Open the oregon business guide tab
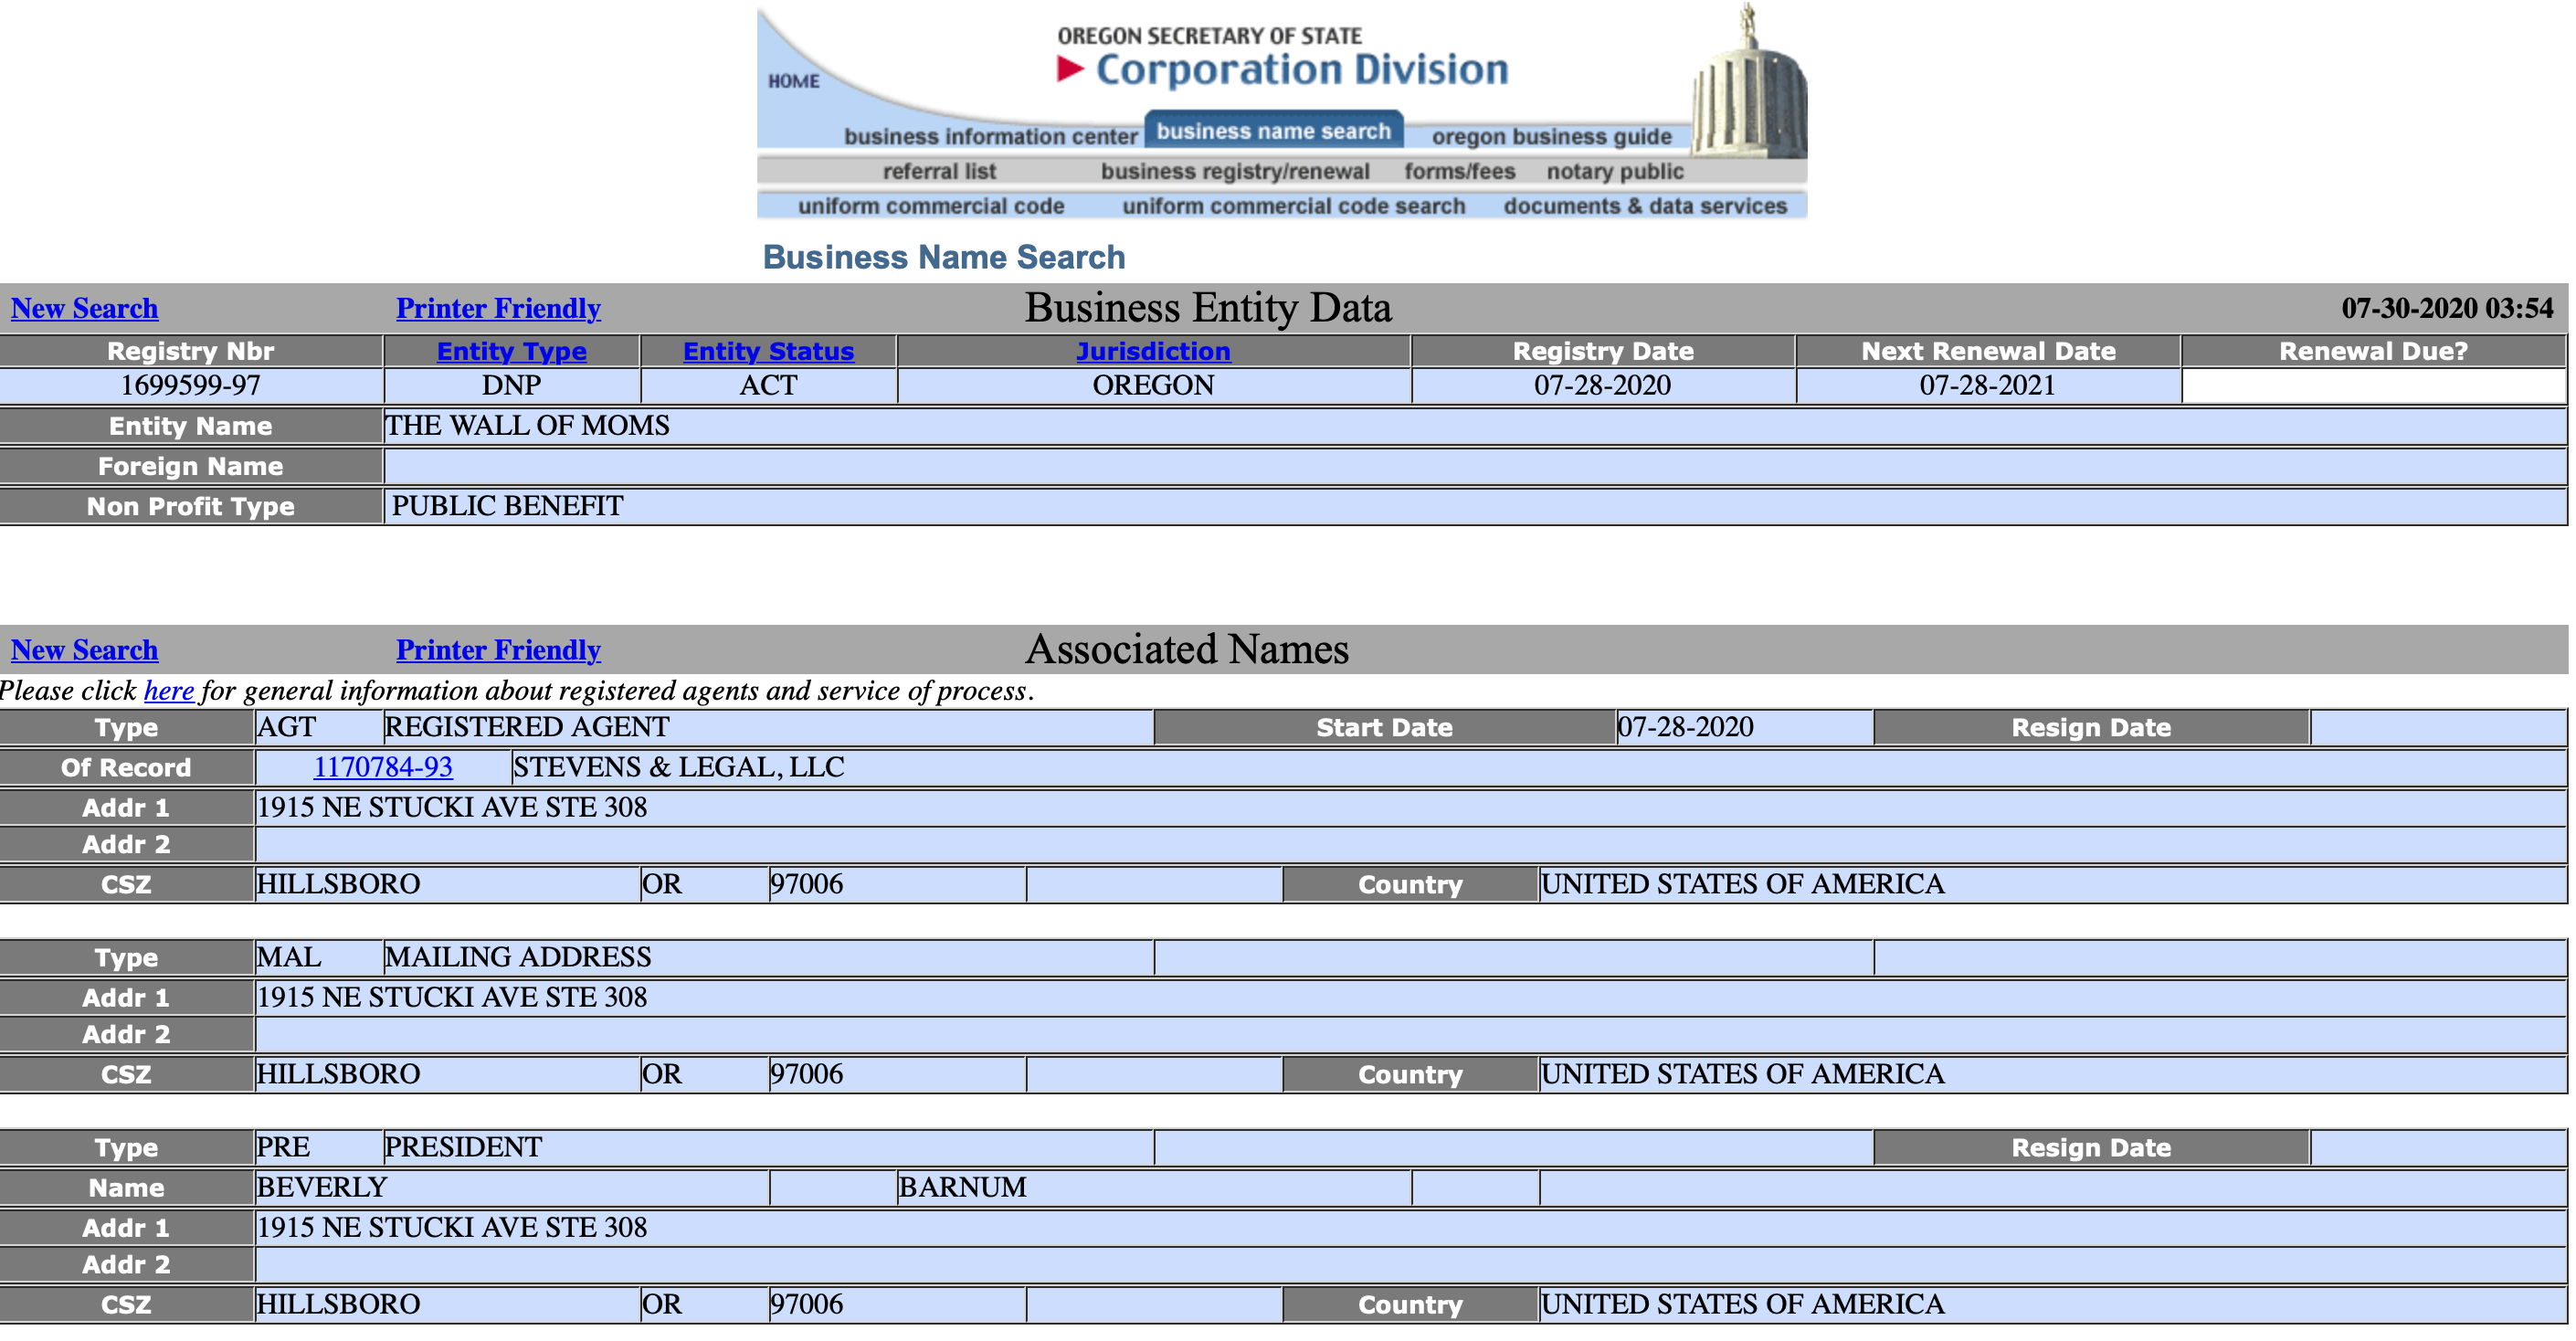This screenshot has height=1341, width=2576. (x=1551, y=136)
